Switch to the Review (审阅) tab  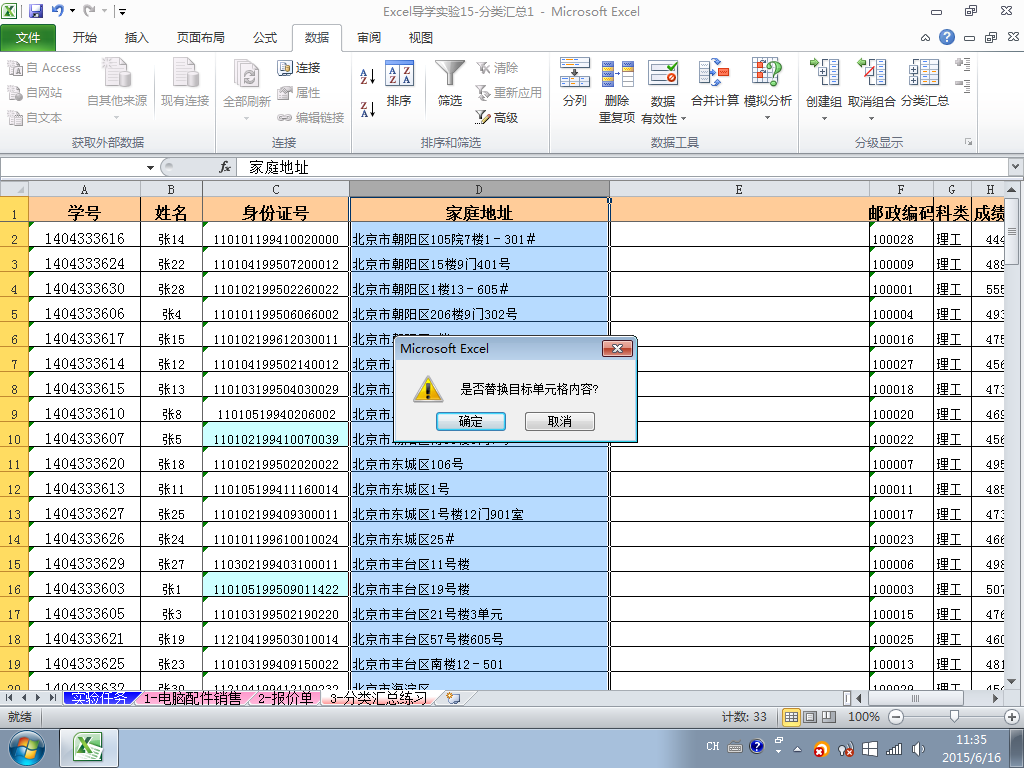point(369,37)
